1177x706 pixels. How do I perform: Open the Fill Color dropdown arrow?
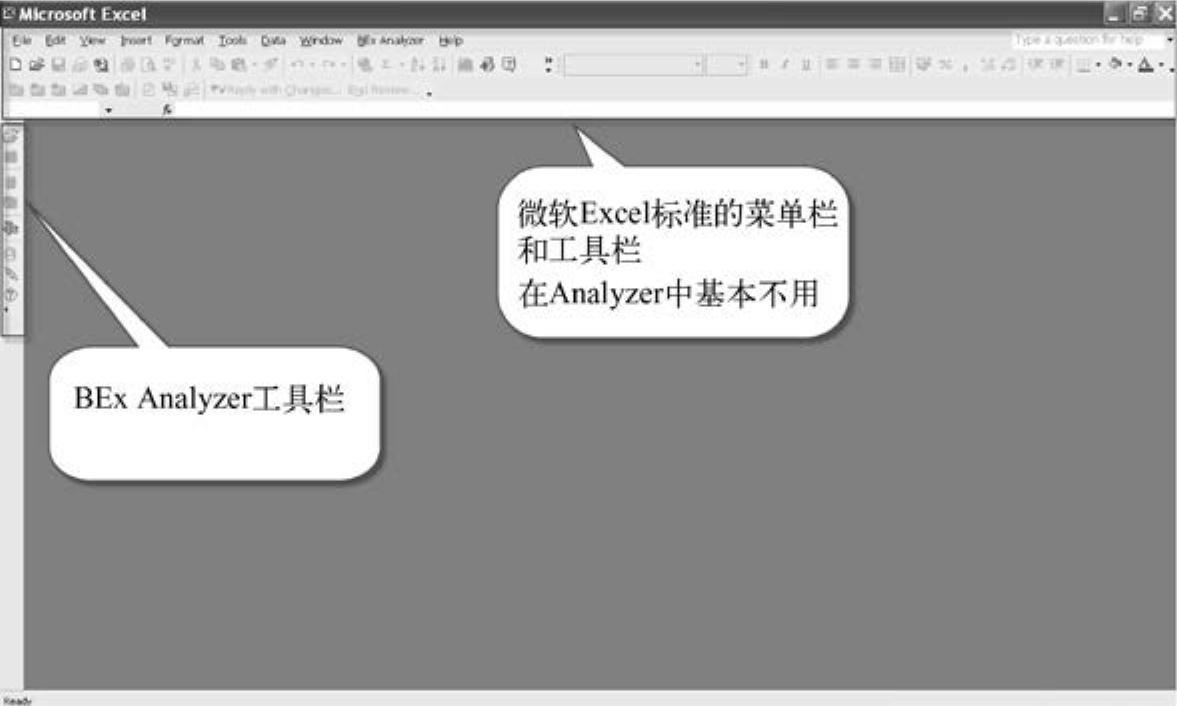[1129, 65]
